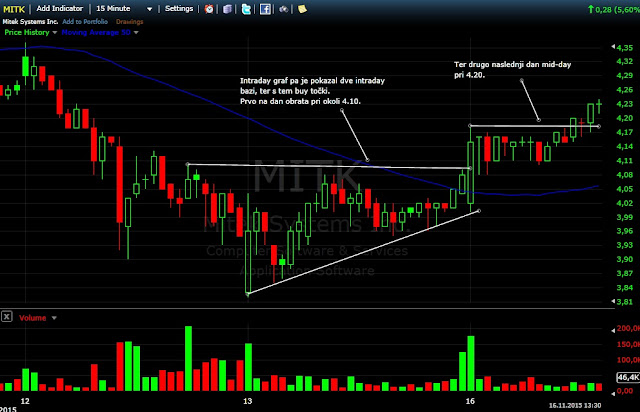
Task: Click the MITK ticker symbol
Action: click(14, 9)
